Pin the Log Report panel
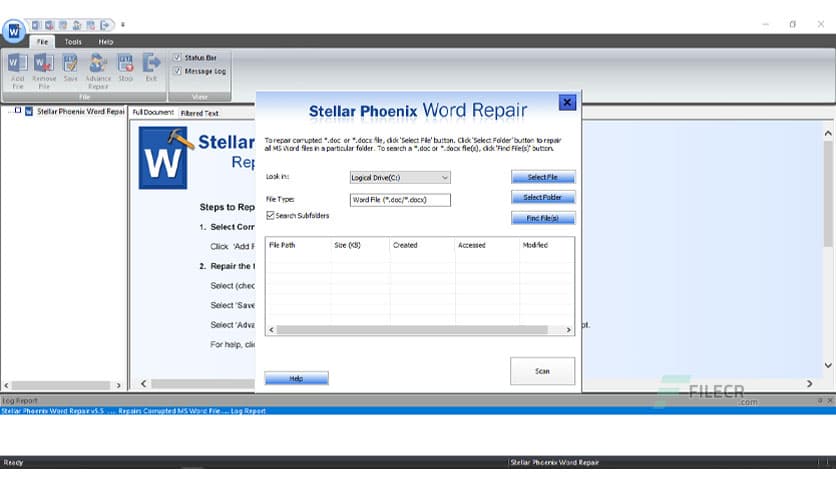Image resolution: width=836 pixels, height=484 pixels. 819,400
